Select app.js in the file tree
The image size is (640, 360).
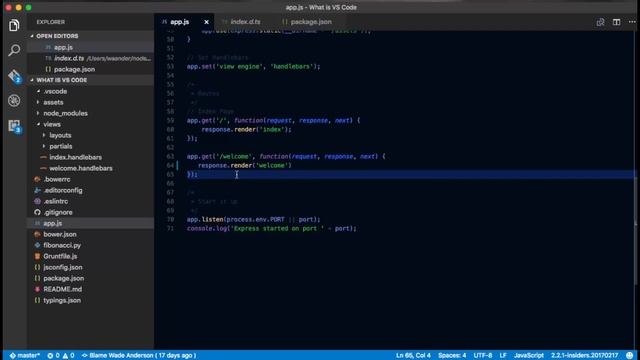tap(91, 223)
